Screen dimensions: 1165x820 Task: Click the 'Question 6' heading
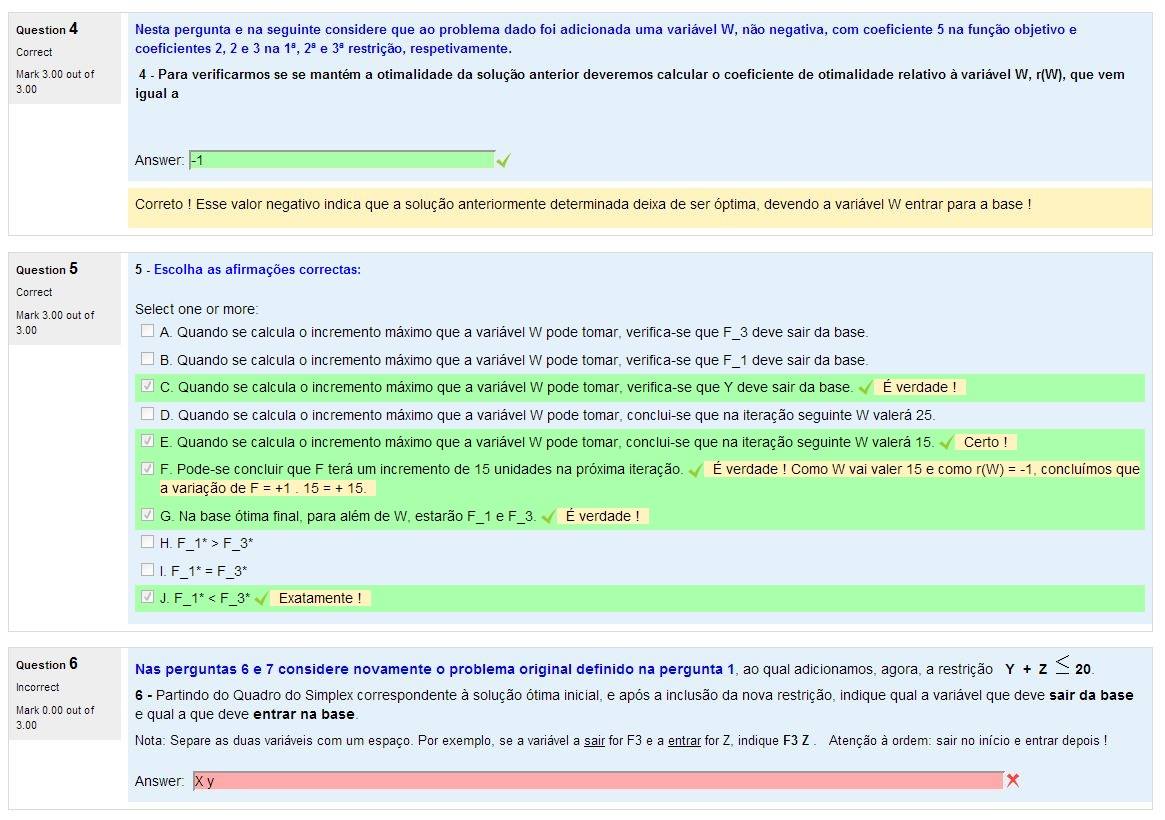click(x=47, y=664)
